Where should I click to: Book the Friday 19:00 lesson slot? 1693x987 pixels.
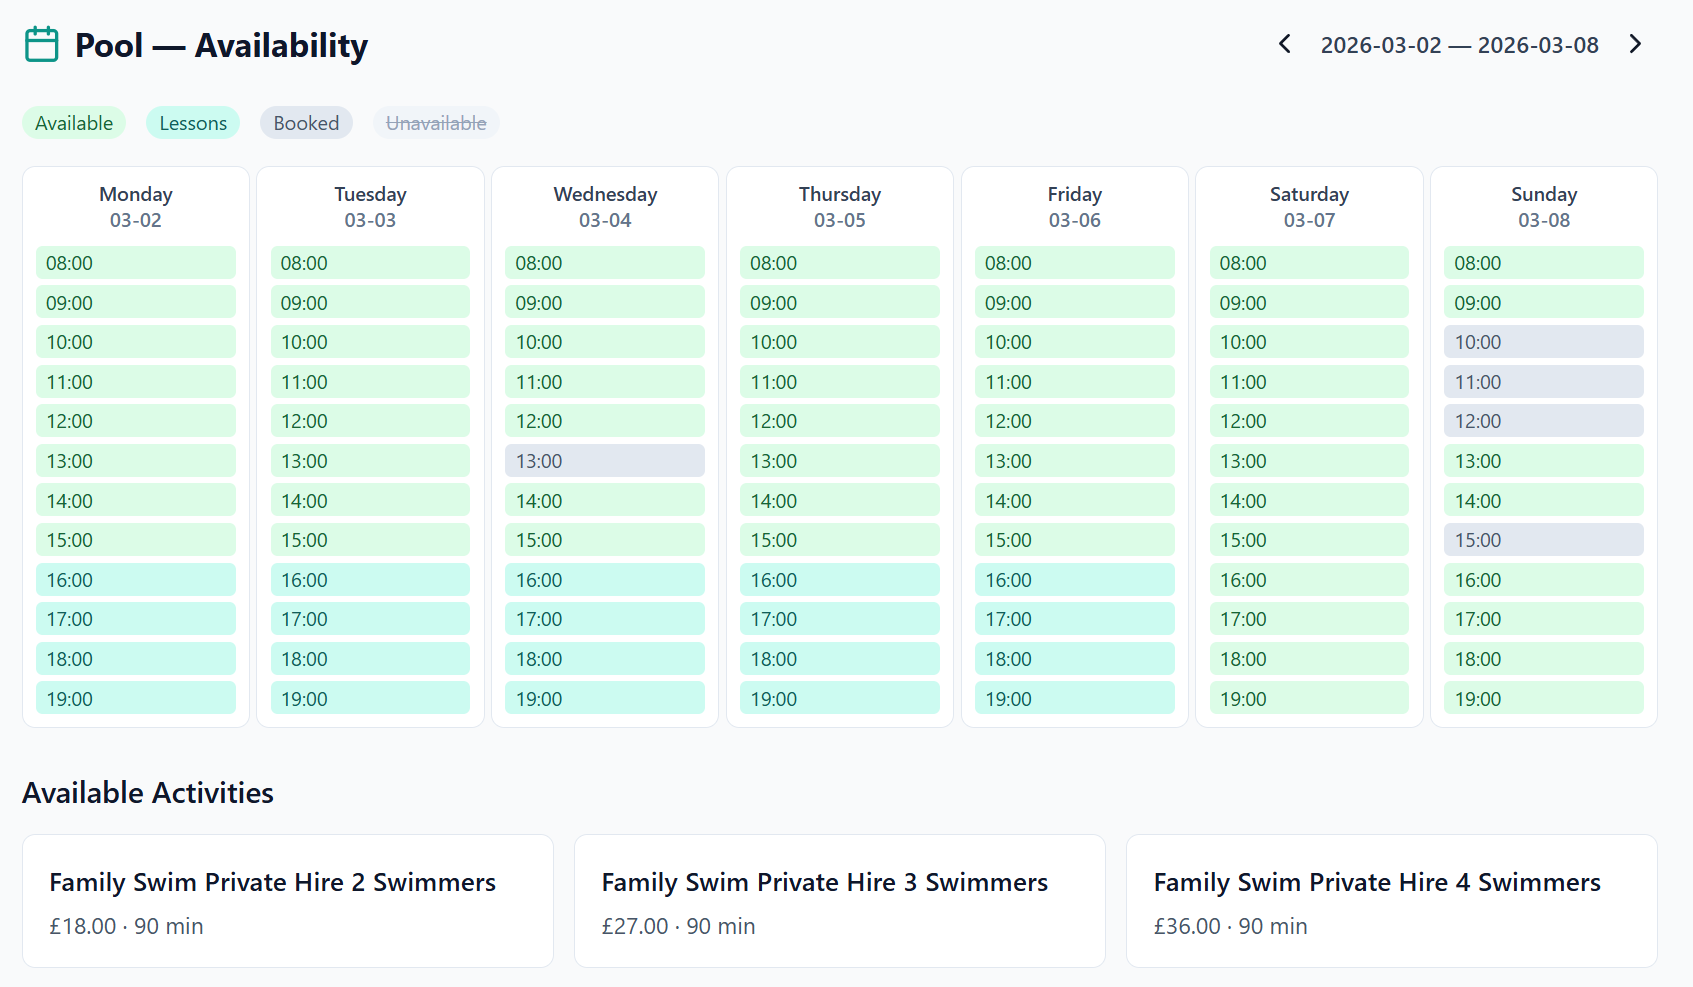(x=1074, y=698)
